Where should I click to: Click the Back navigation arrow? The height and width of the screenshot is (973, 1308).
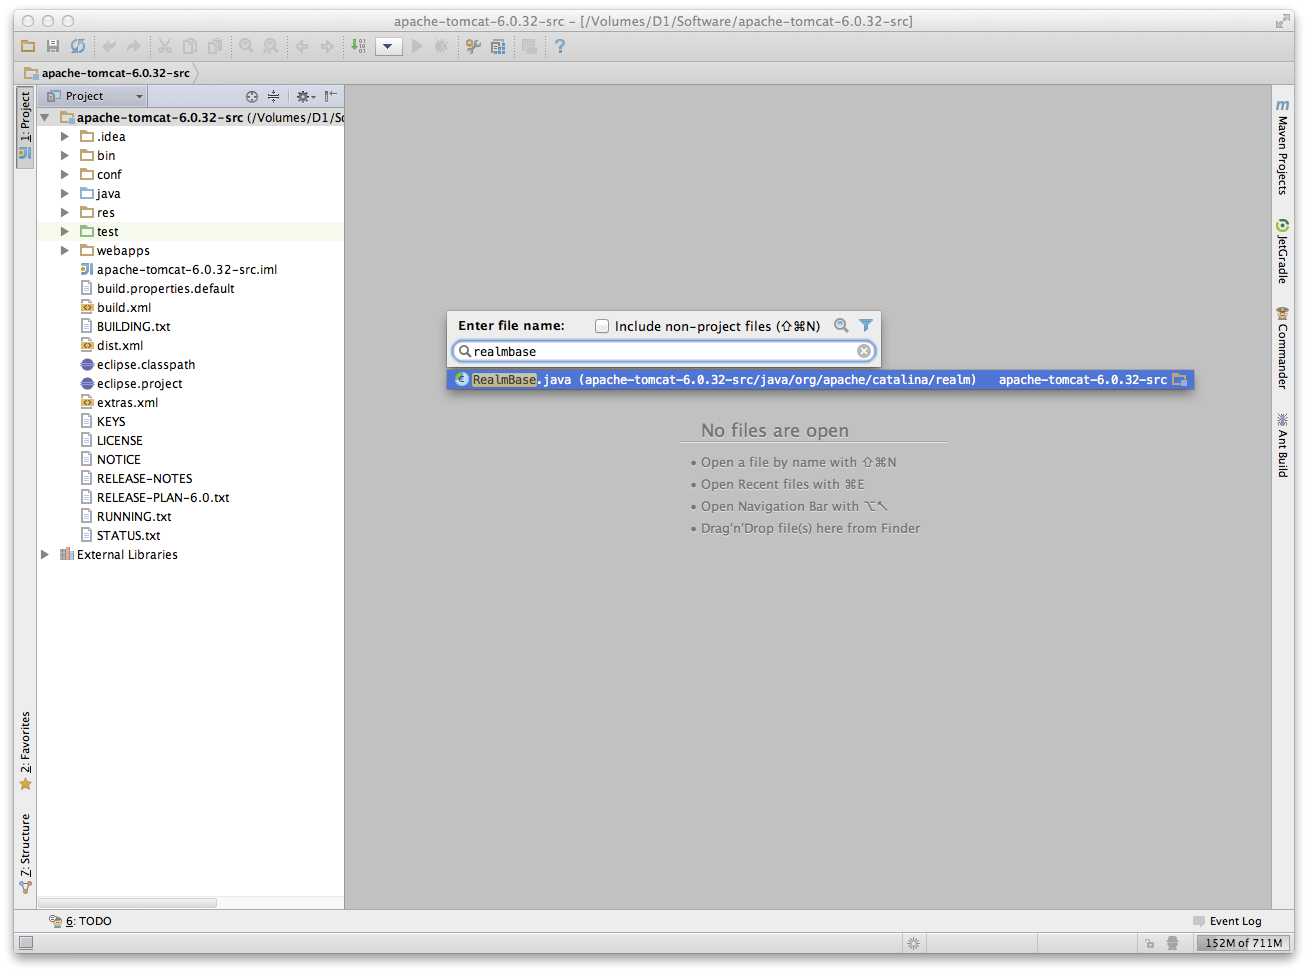302,46
